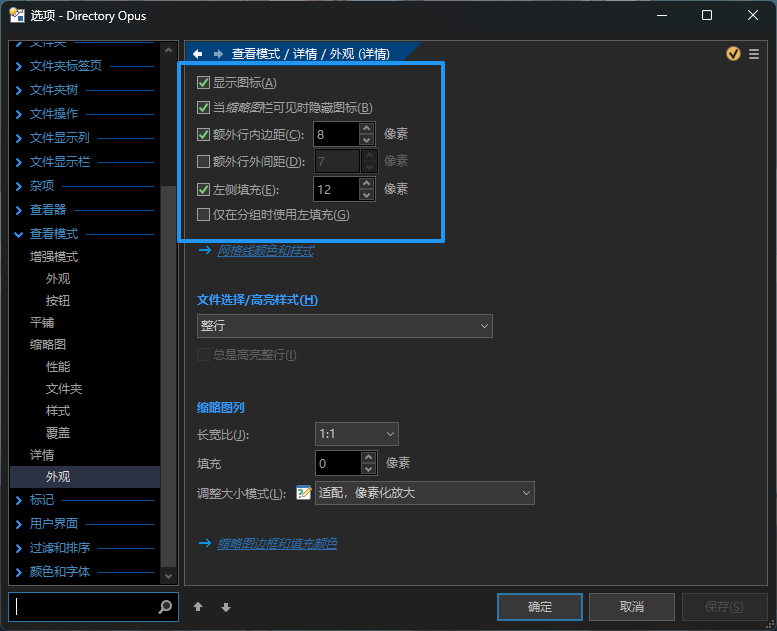Open the 整行 highlight style dropdown
The height and width of the screenshot is (631, 777).
point(345,326)
